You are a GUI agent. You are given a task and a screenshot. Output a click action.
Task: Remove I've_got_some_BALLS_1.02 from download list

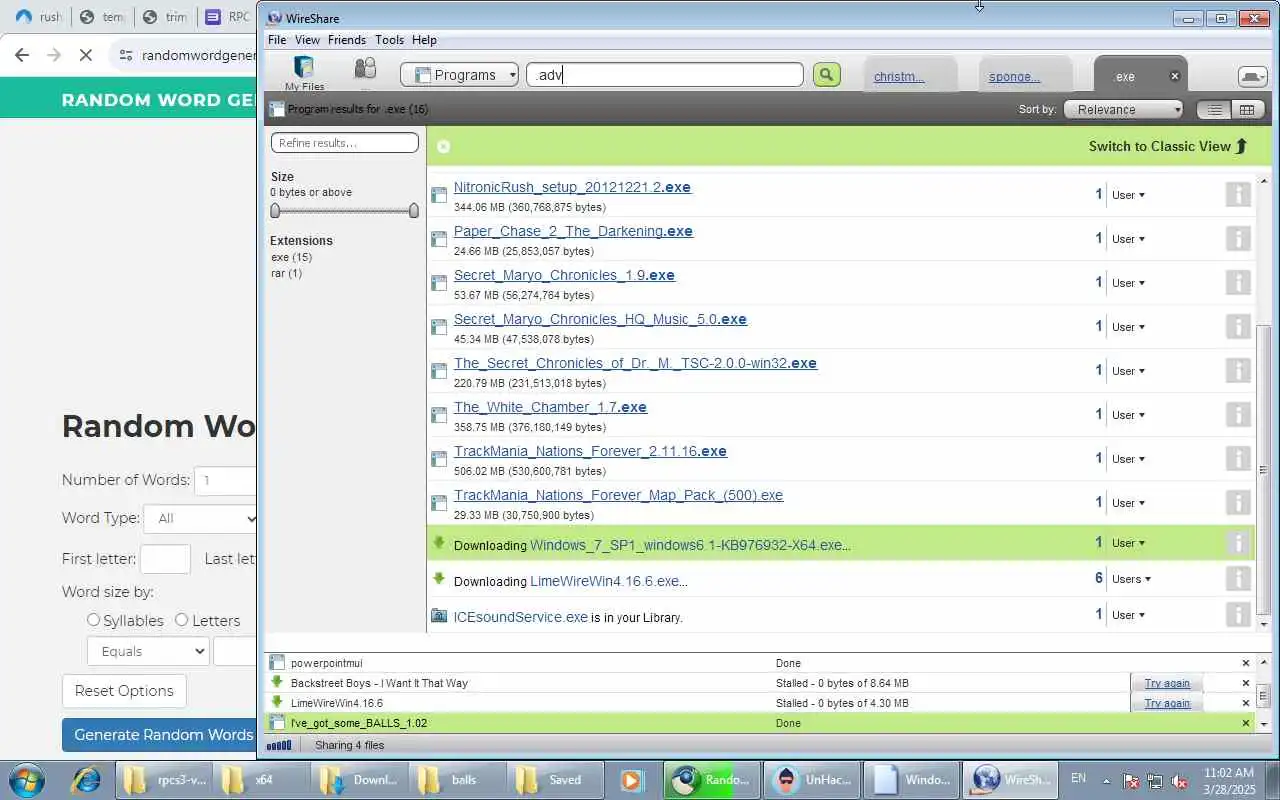tap(1246, 723)
